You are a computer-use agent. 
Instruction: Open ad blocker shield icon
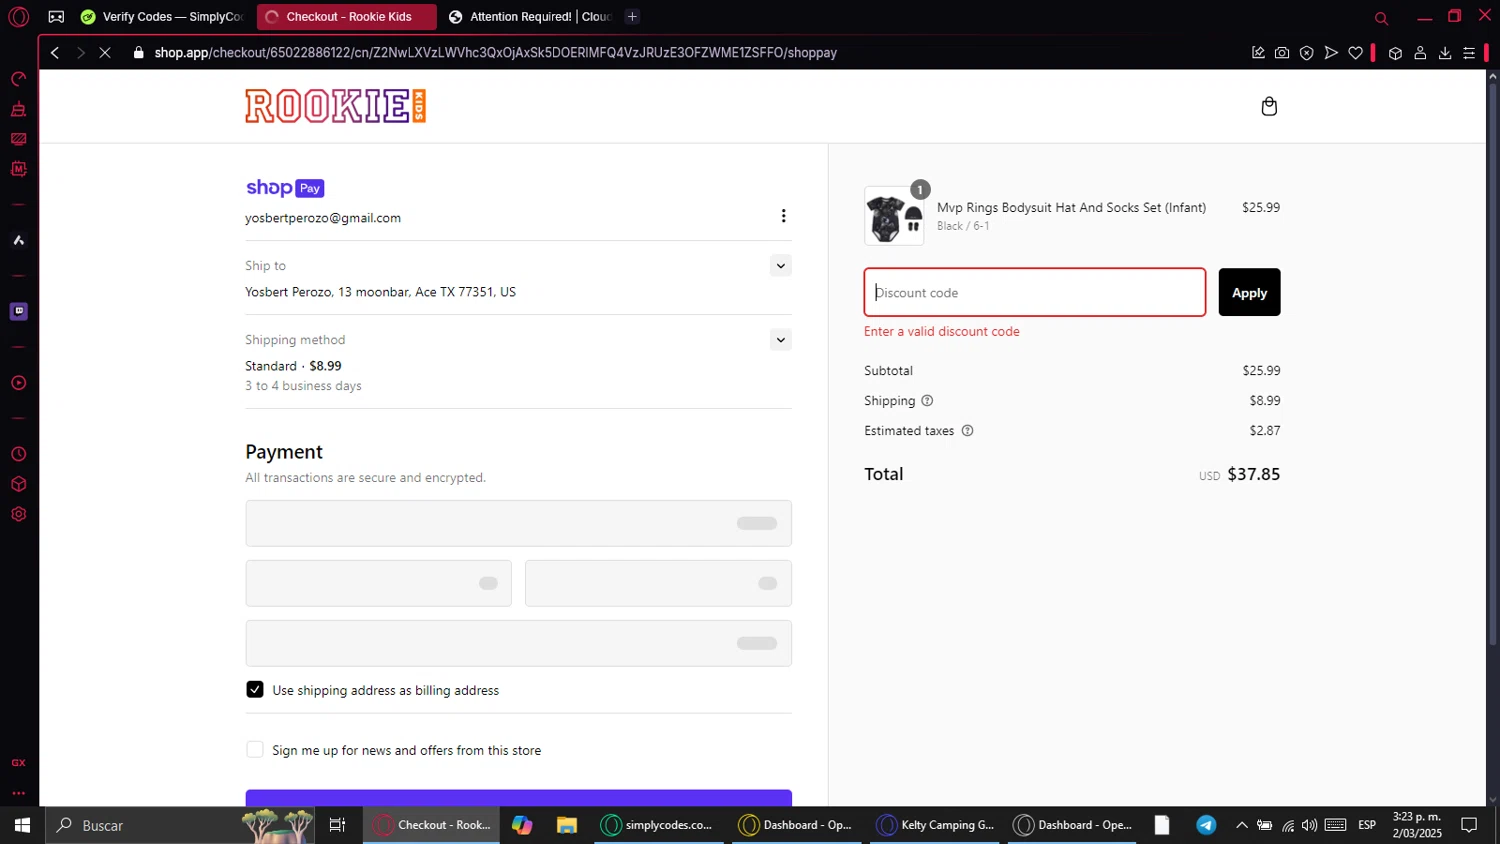(1306, 53)
